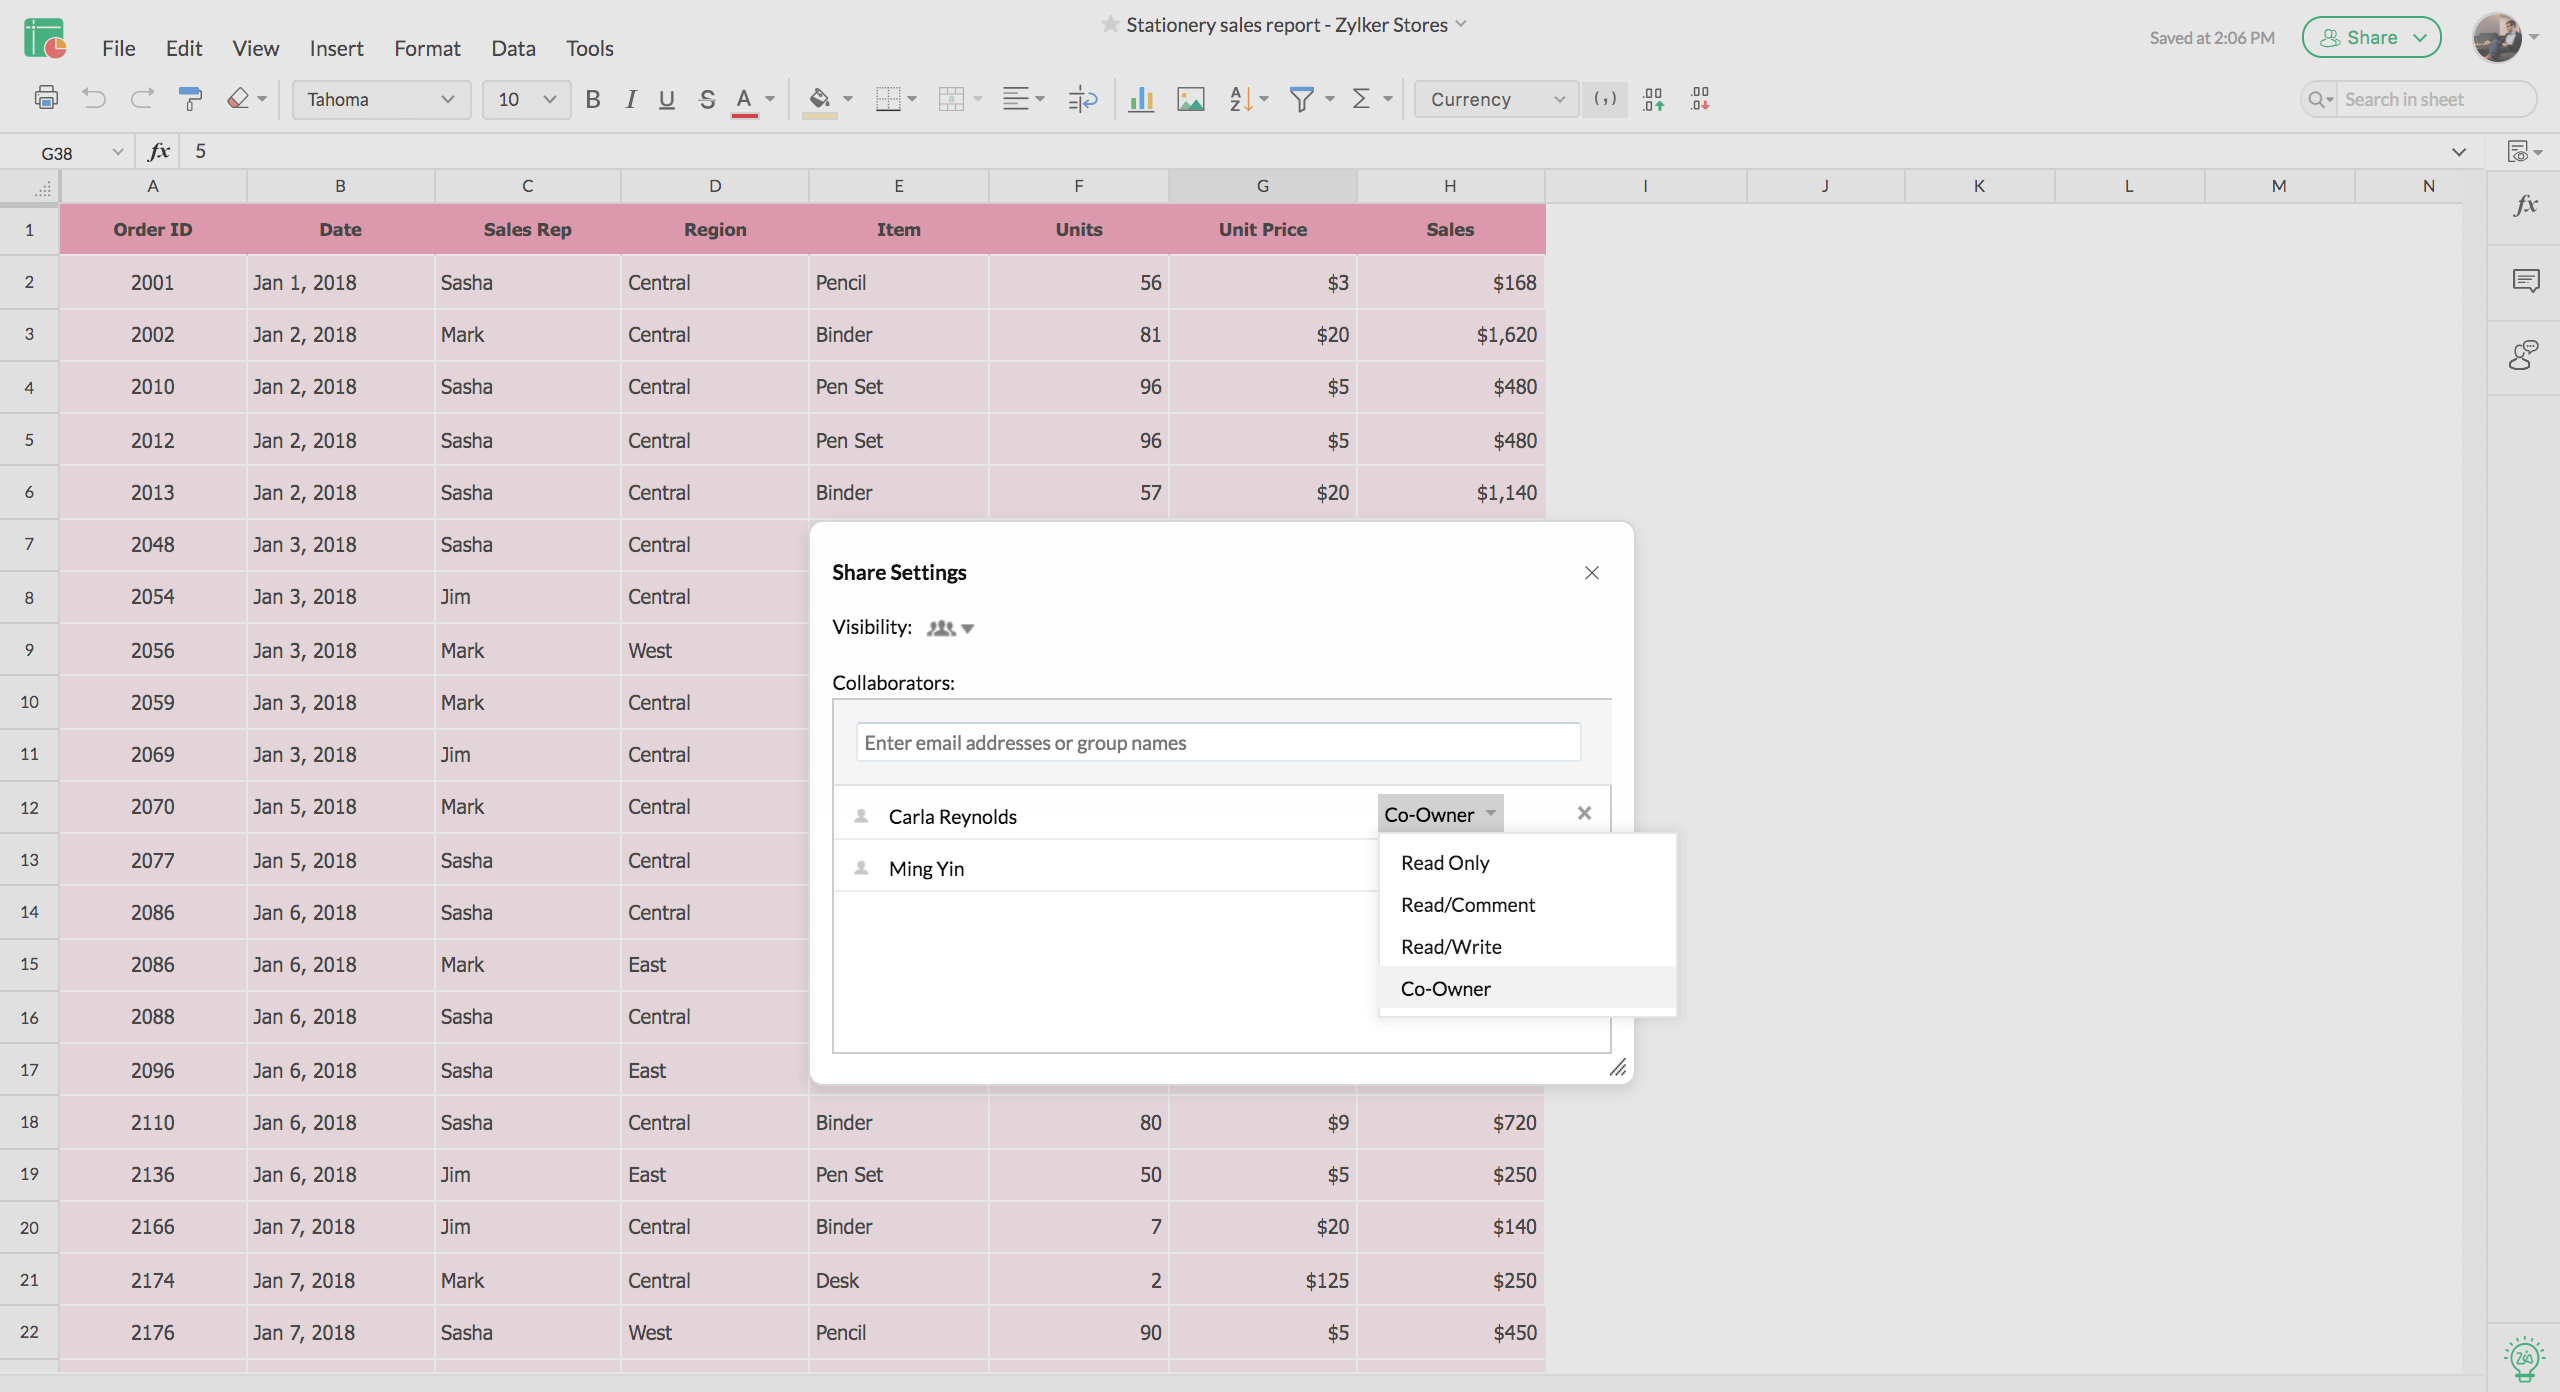Click the Sum/AutoSum function icon
This screenshot has height=1392, width=2560.
click(x=1361, y=98)
